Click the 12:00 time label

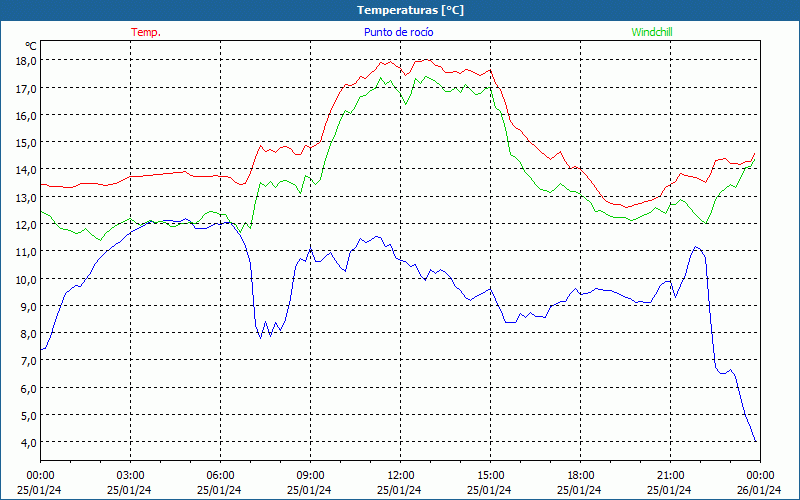pyautogui.click(x=399, y=476)
